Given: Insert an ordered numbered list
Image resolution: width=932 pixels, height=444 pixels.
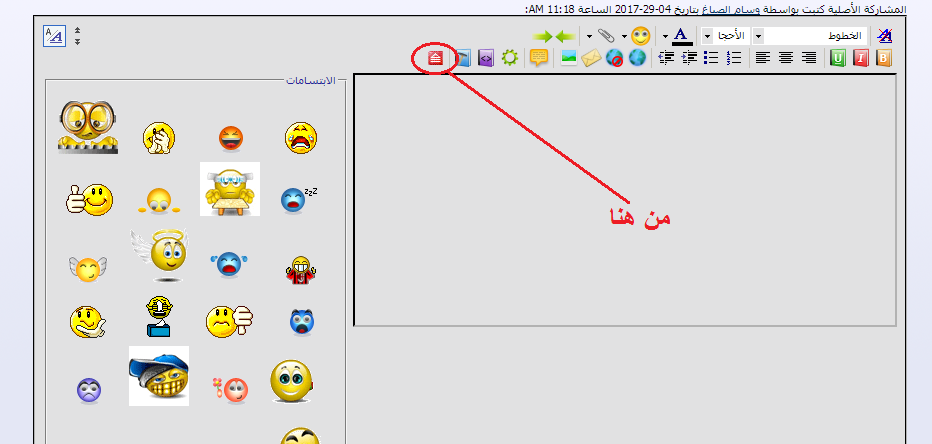Looking at the screenshot, I should tap(735, 58).
